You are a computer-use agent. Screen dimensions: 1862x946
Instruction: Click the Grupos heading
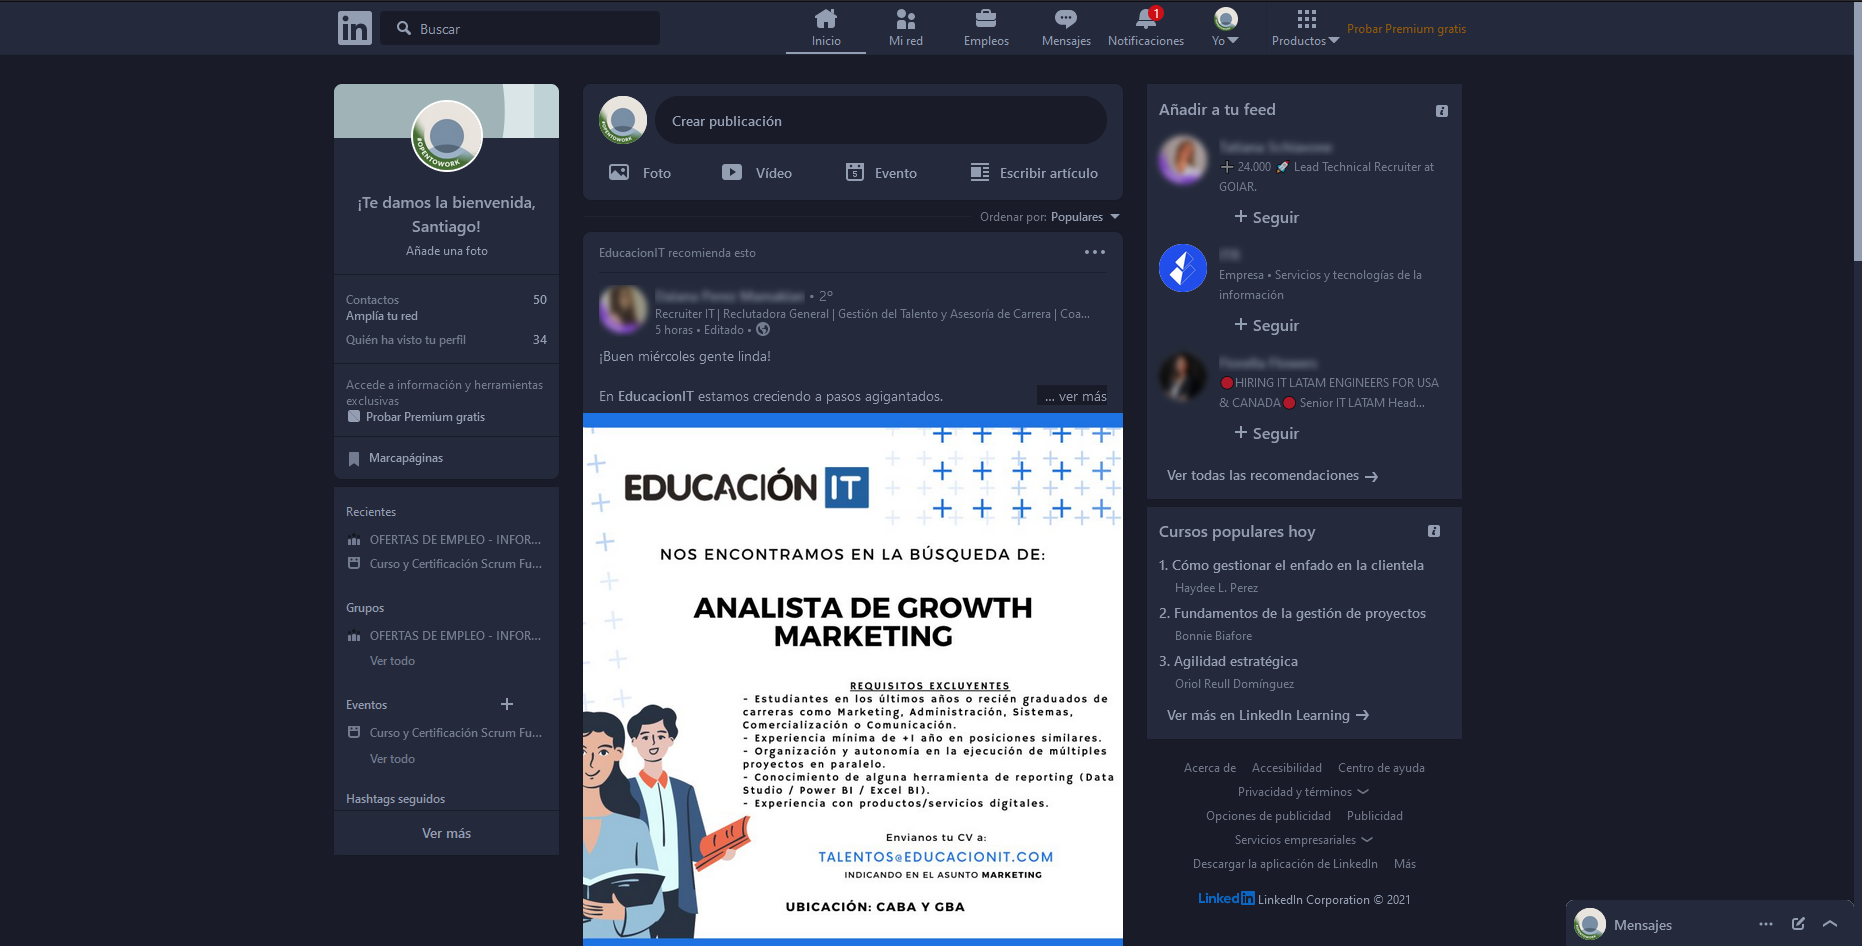365,608
